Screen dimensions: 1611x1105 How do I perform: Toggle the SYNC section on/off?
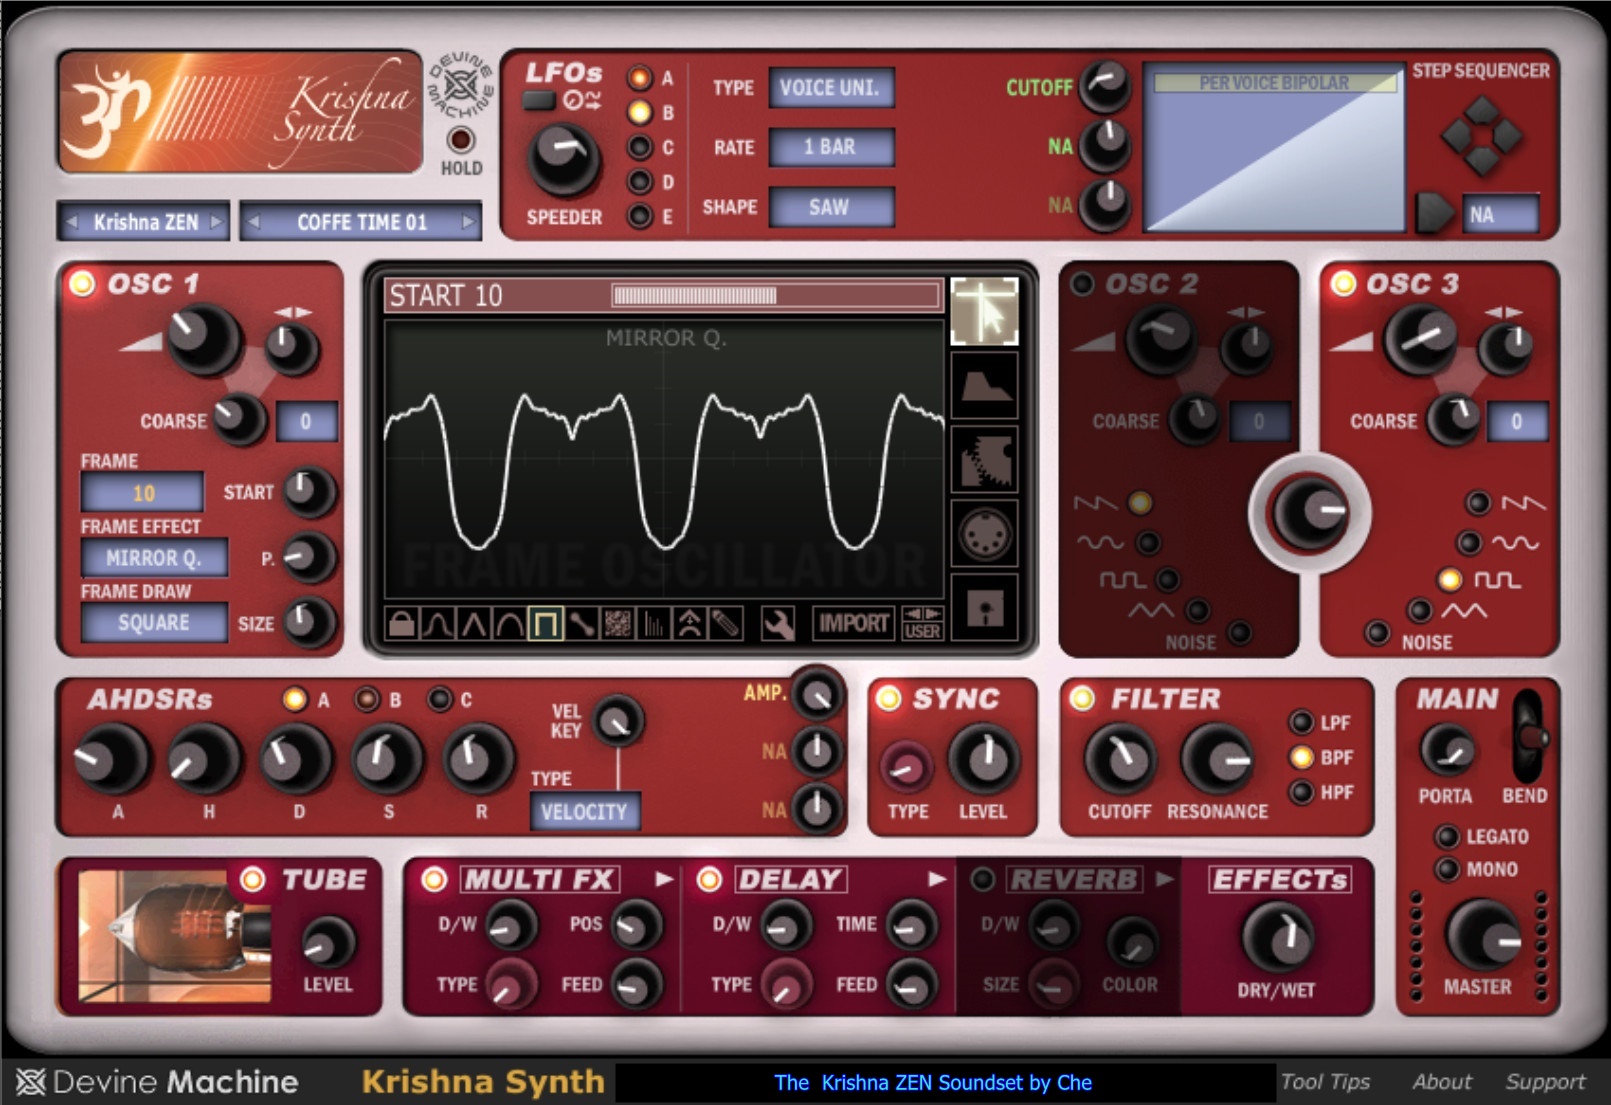point(888,699)
